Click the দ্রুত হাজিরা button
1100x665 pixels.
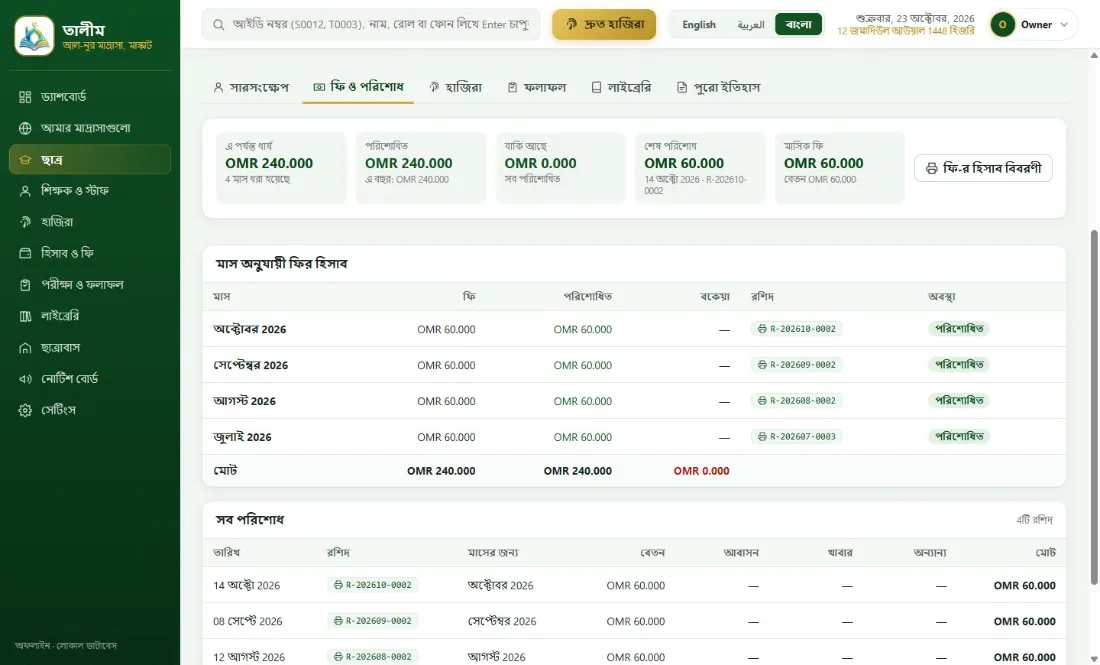click(604, 25)
